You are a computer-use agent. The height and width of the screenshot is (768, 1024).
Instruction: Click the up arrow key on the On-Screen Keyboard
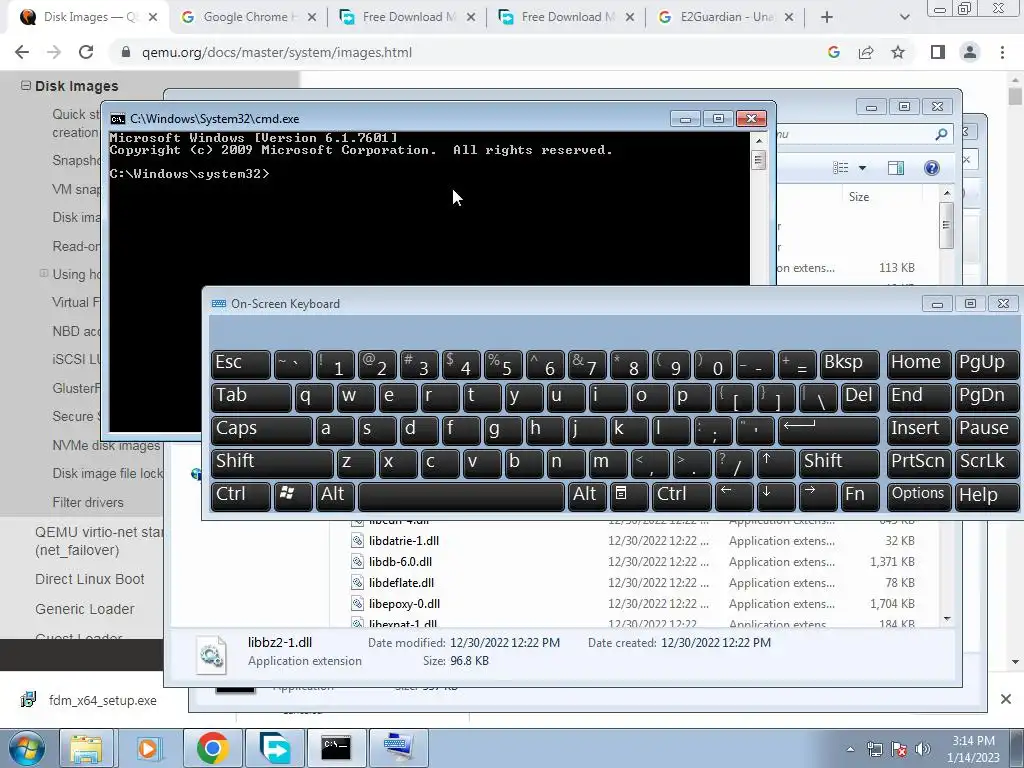tap(776, 463)
